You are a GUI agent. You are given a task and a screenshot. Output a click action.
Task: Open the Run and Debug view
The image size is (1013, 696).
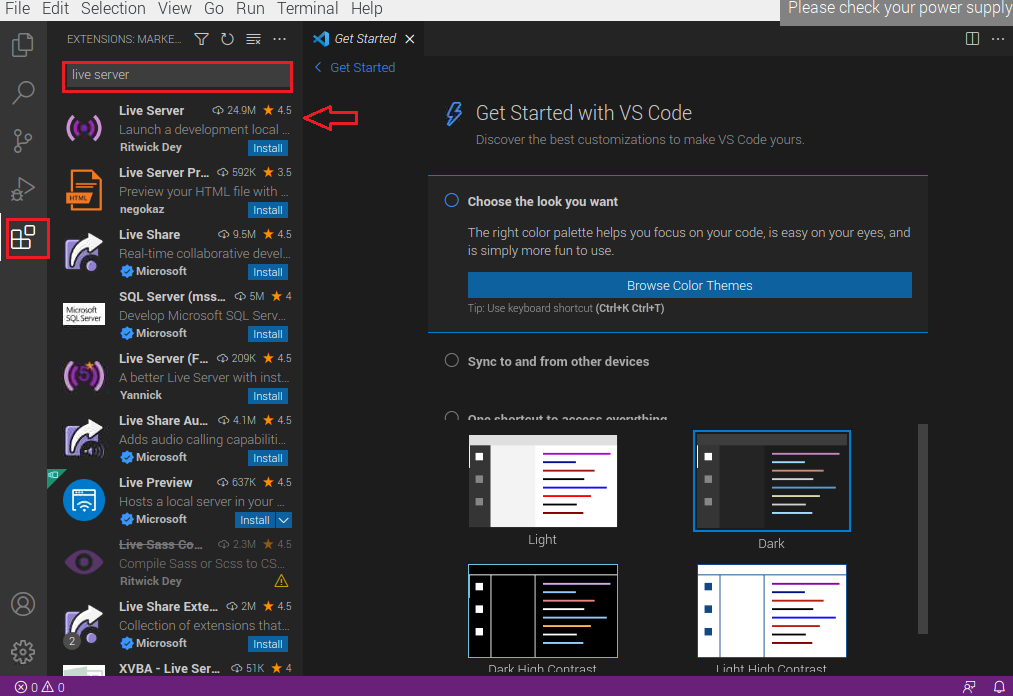click(22, 189)
